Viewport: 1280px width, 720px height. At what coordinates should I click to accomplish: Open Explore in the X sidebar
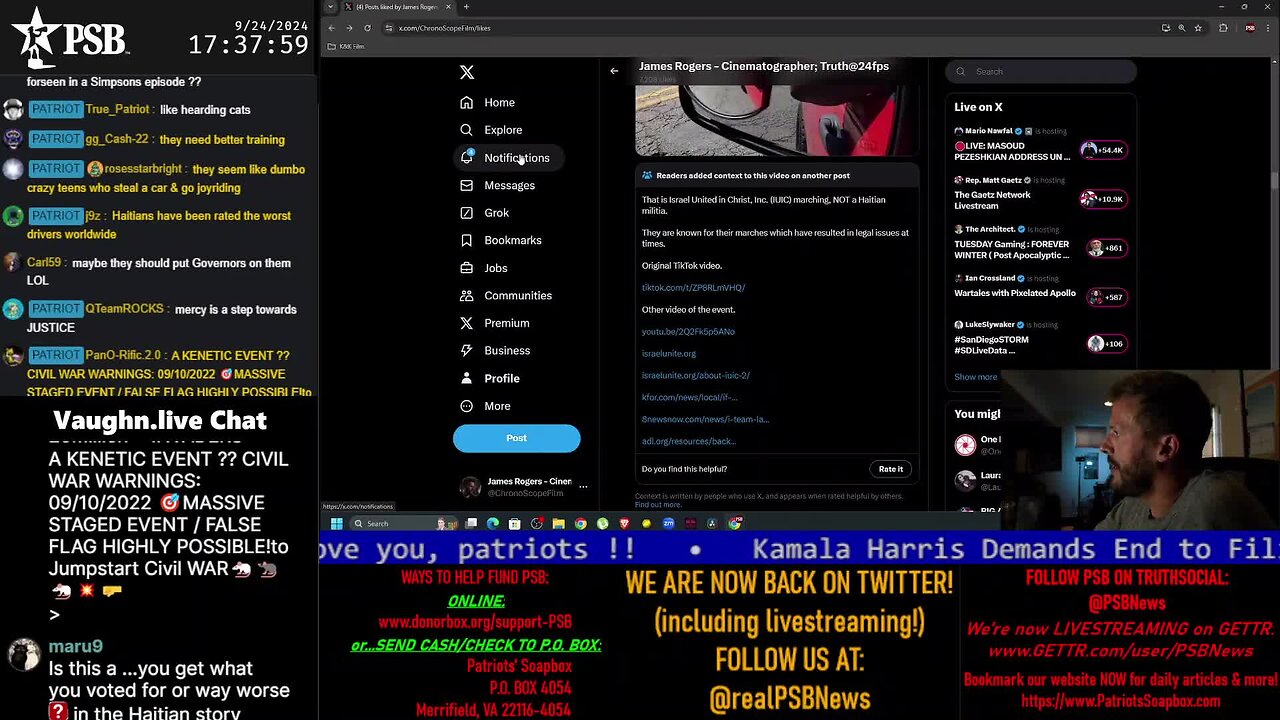pos(491,130)
